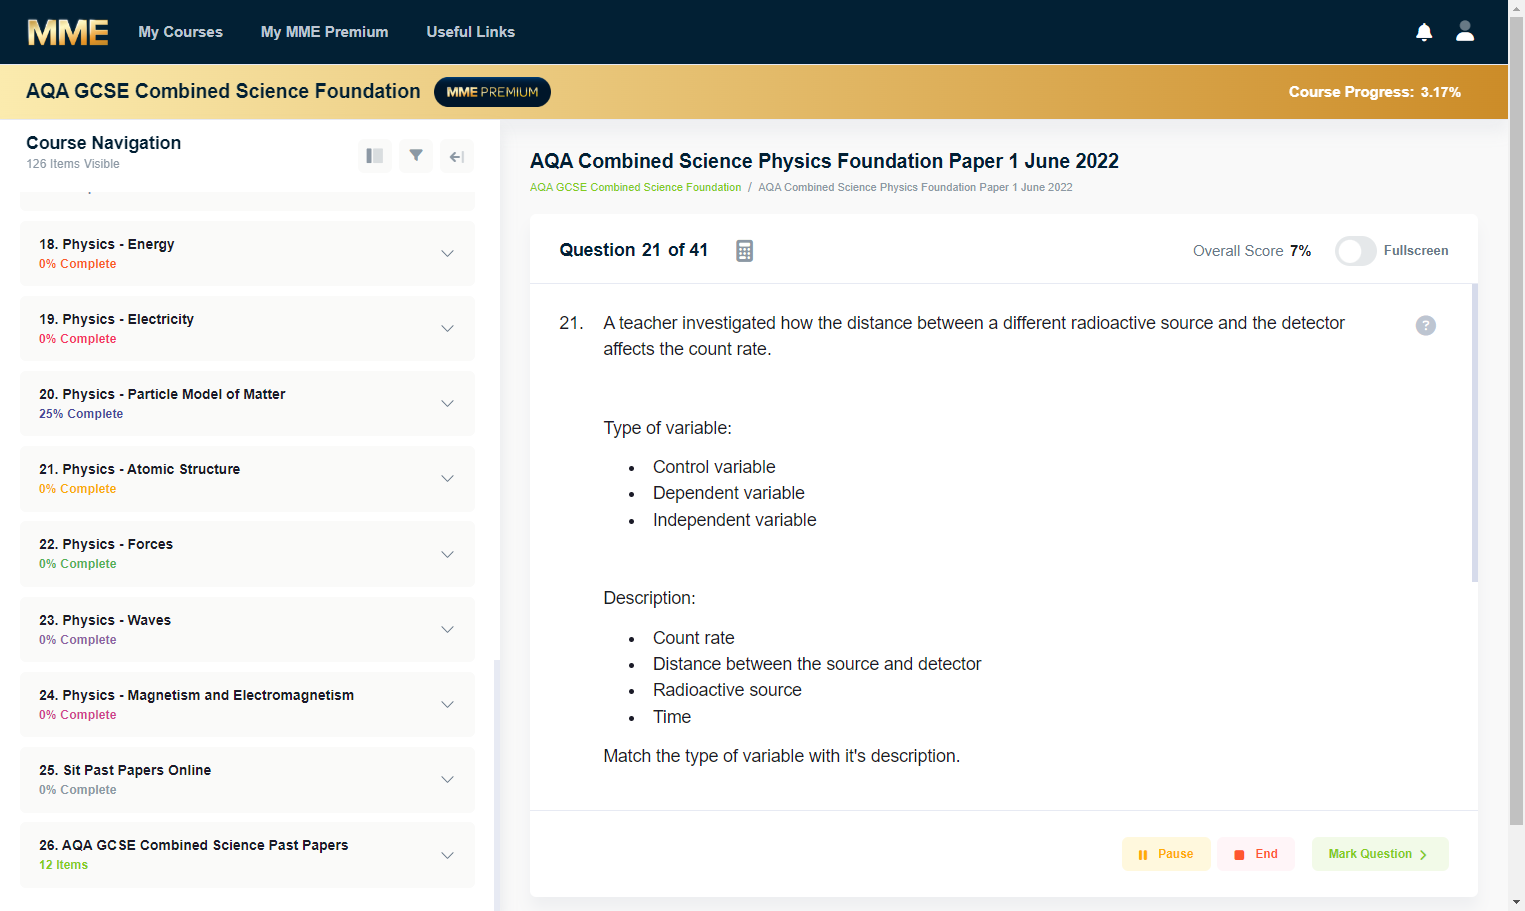
Task: Click Mark Question button
Action: 1379,854
